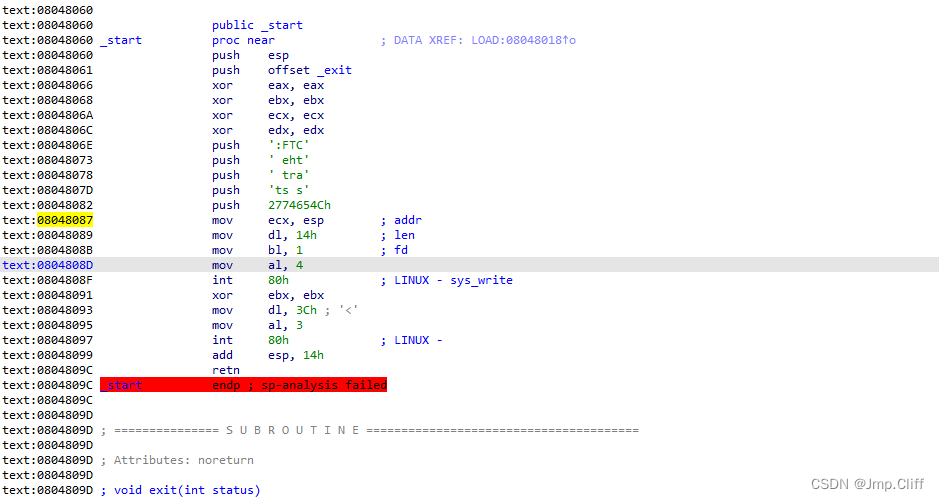The height and width of the screenshot is (501, 939).
Task: Click the '; LINUX -' comment at 08048097
Action: coord(411,340)
